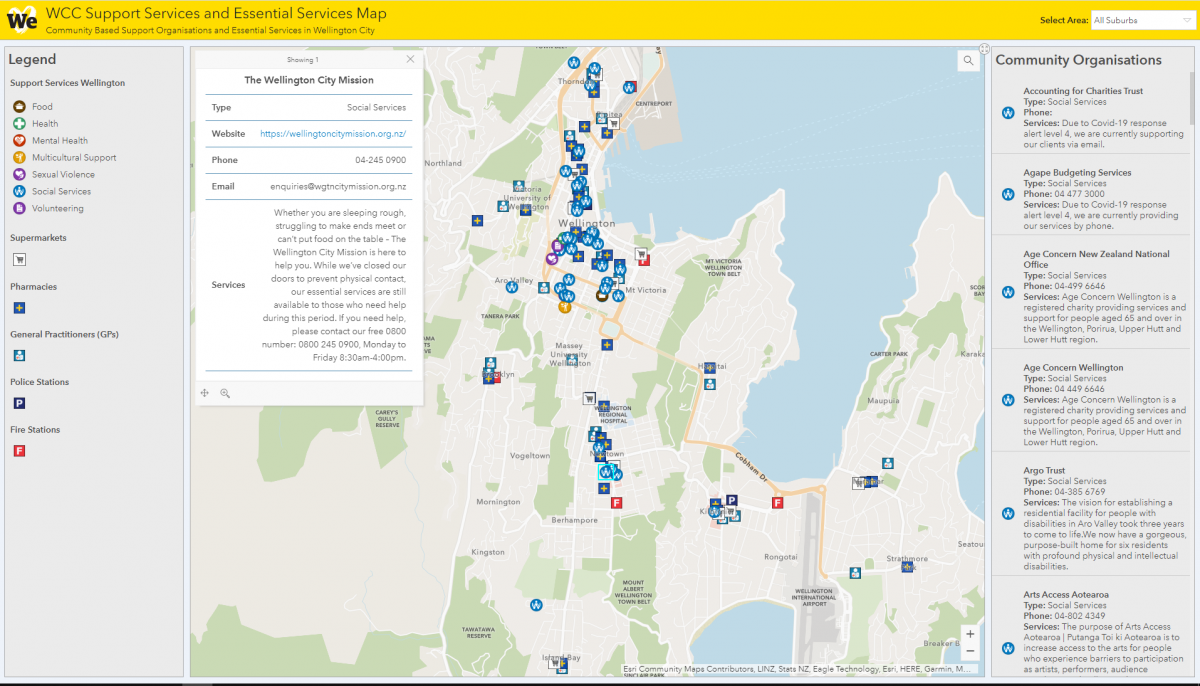Image resolution: width=1200 pixels, height=686 pixels.
Task: Open the wellingtoncitymission.org.nz website link
Action: pyautogui.click(x=333, y=133)
